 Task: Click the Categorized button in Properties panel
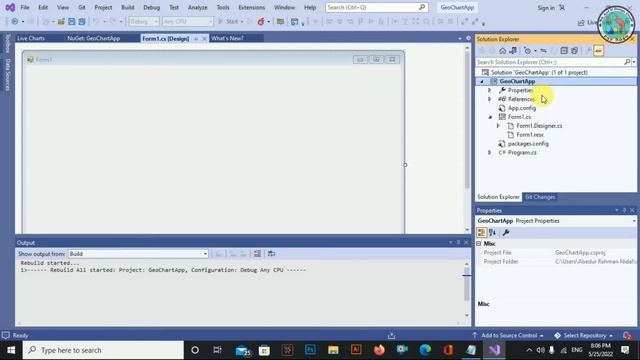tap(482, 232)
